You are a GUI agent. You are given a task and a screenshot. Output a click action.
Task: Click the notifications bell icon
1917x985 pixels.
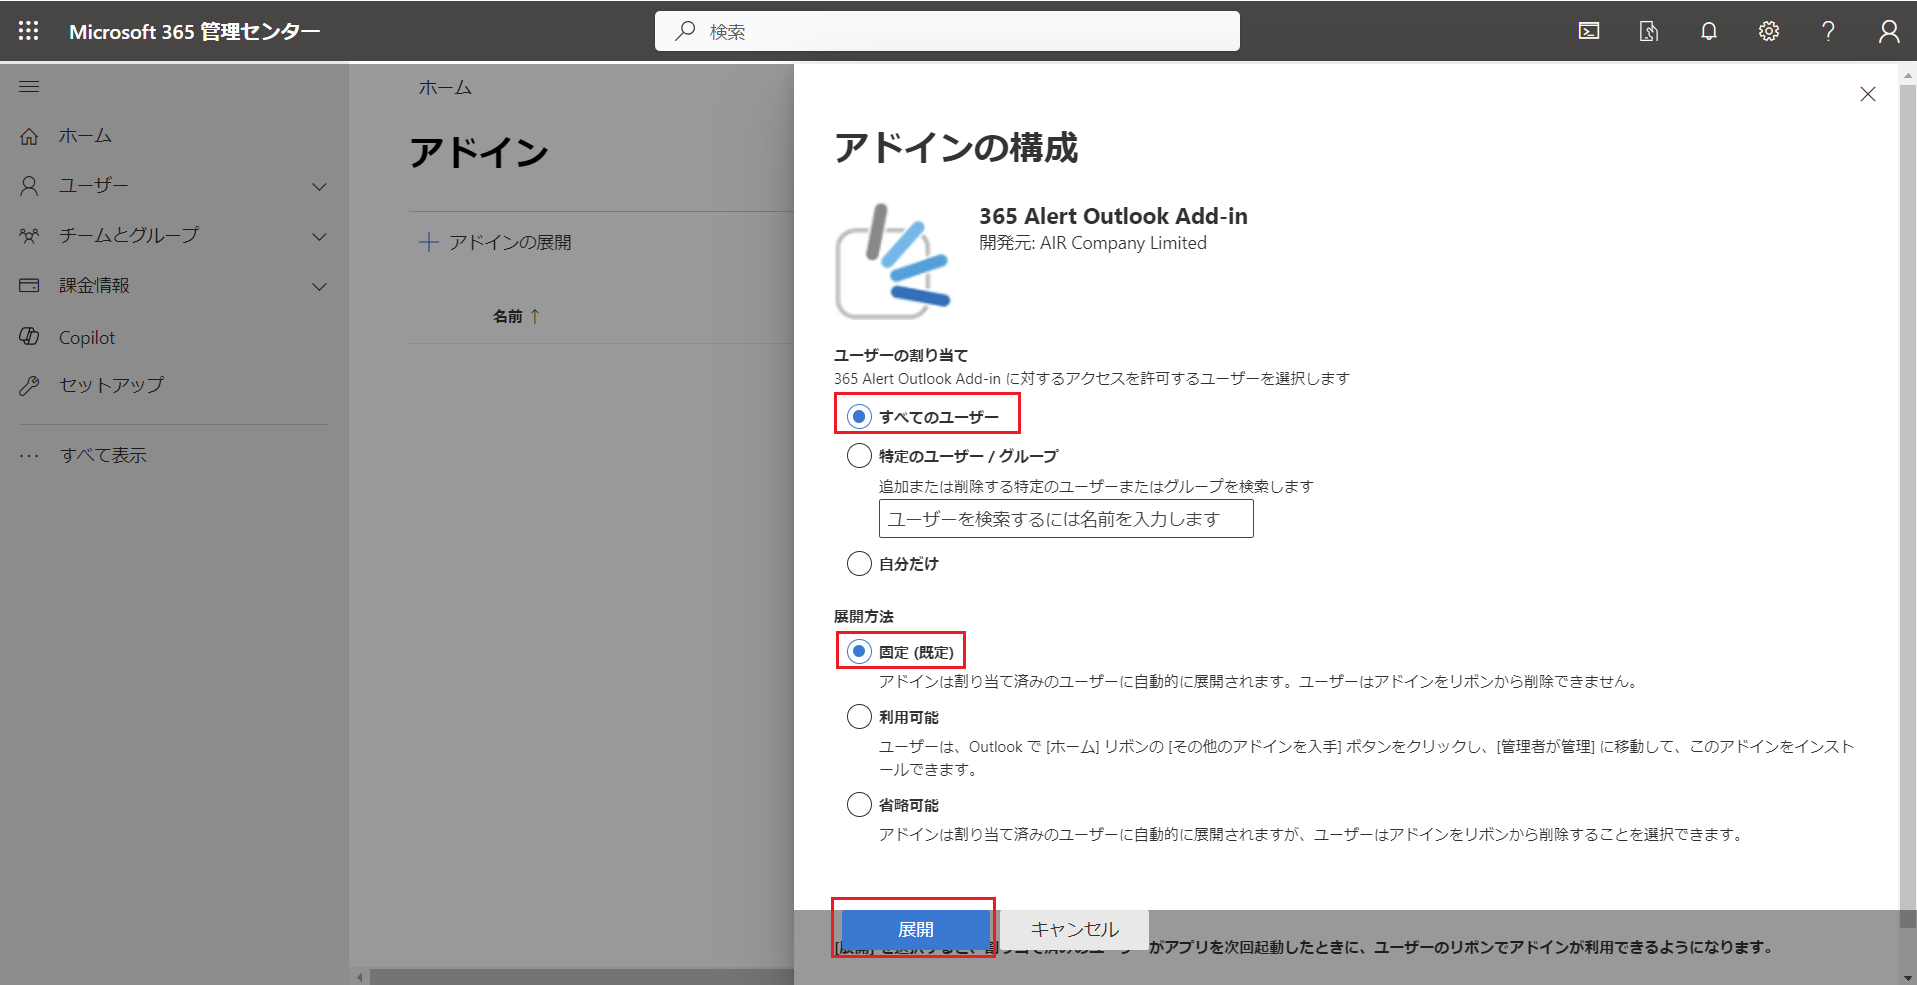pyautogui.click(x=1708, y=31)
